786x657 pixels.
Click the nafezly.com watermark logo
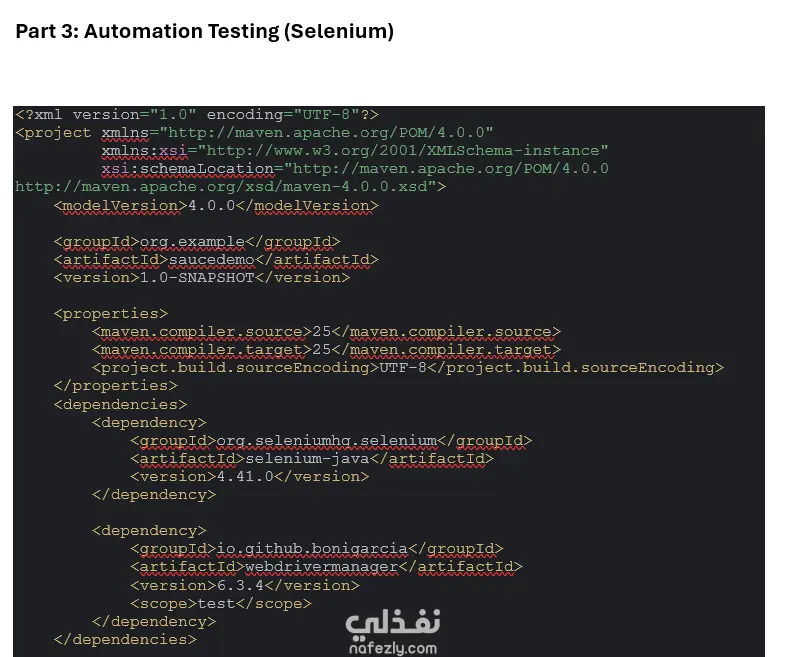click(x=393, y=632)
